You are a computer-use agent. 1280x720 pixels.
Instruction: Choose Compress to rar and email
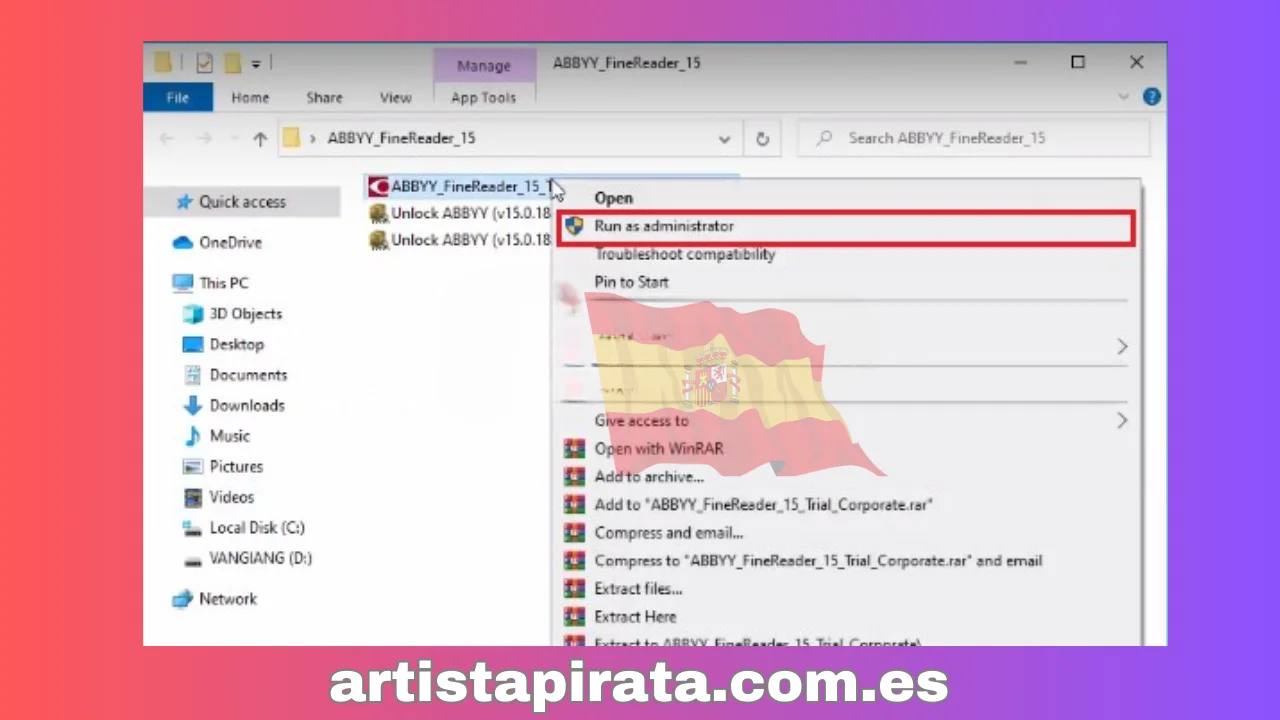[x=818, y=561]
